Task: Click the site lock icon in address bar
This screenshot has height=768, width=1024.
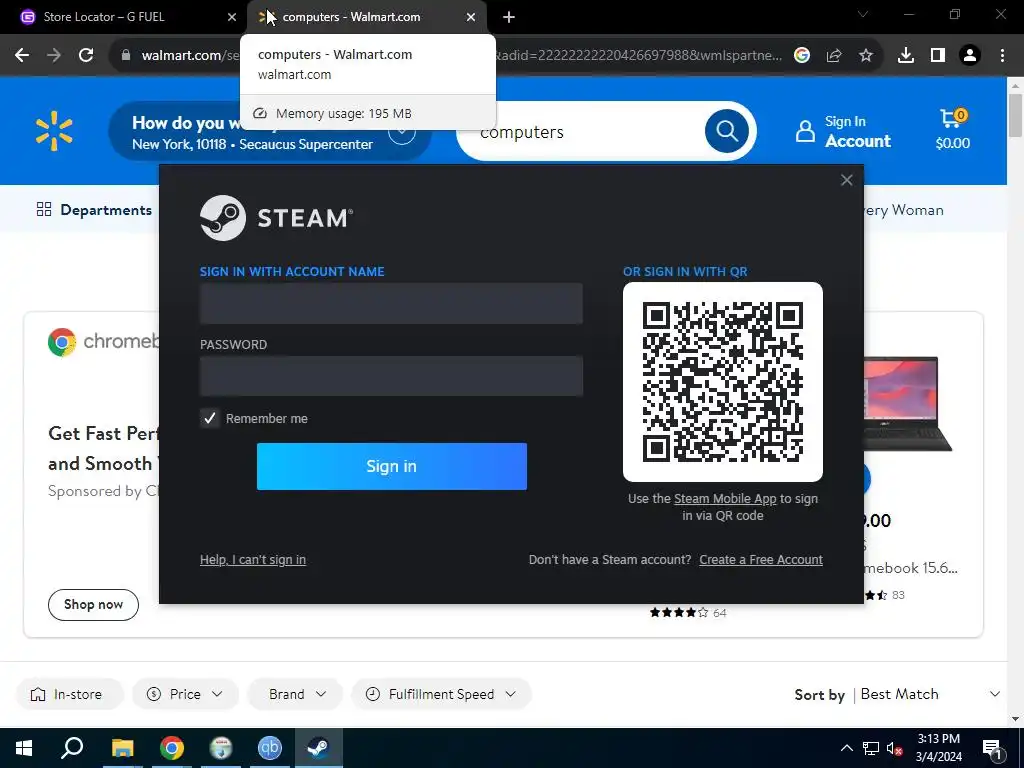Action: click(126, 56)
